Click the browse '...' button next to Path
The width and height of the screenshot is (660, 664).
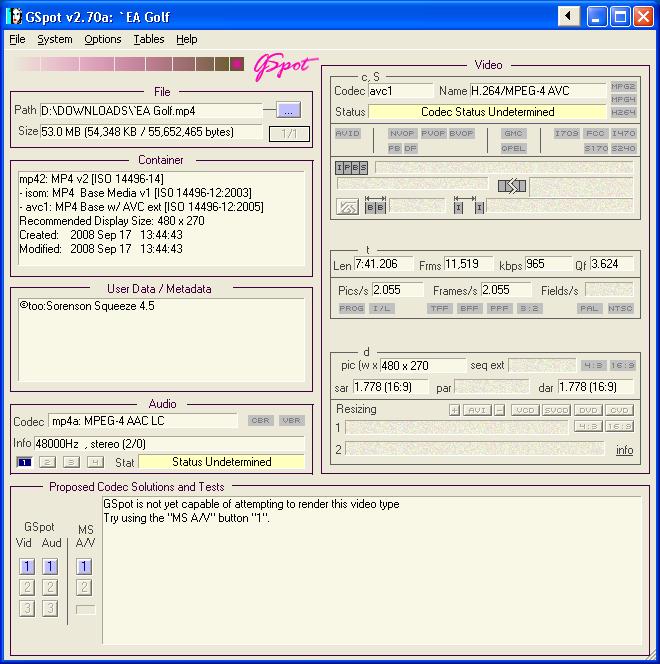click(x=288, y=110)
